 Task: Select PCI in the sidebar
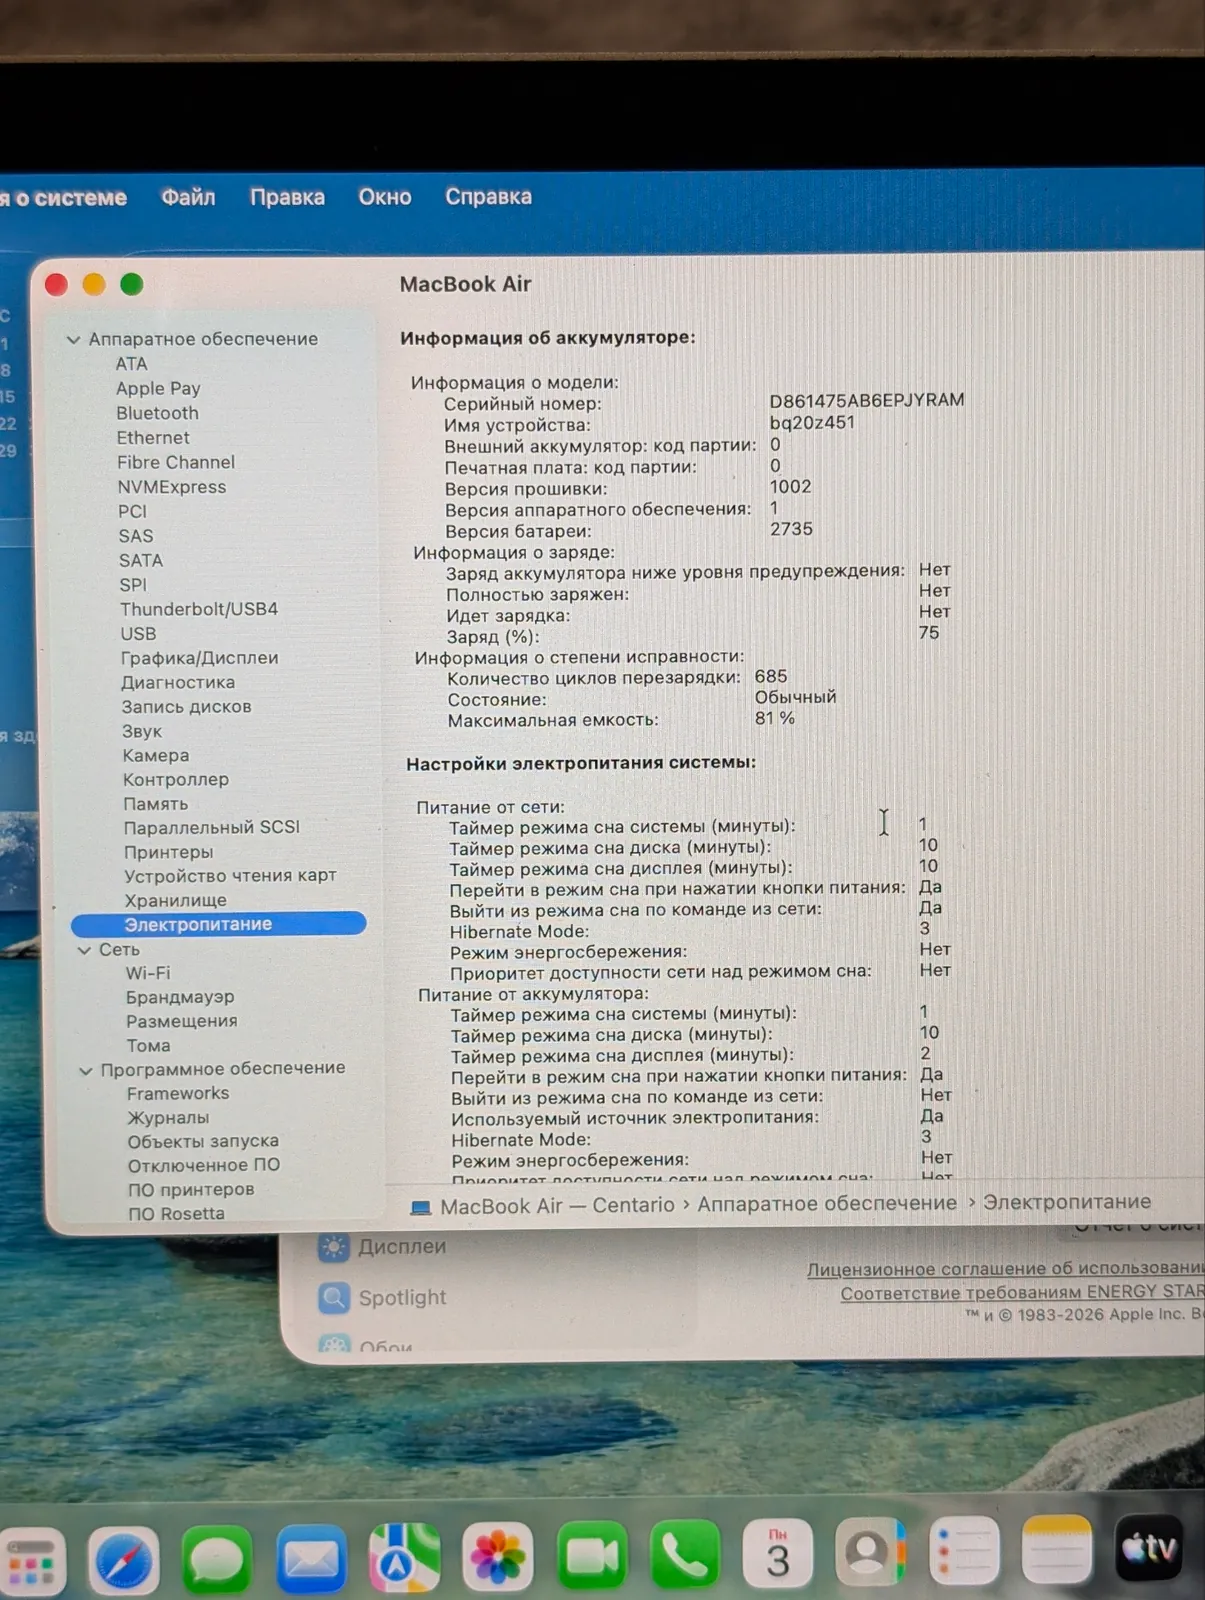click(132, 511)
